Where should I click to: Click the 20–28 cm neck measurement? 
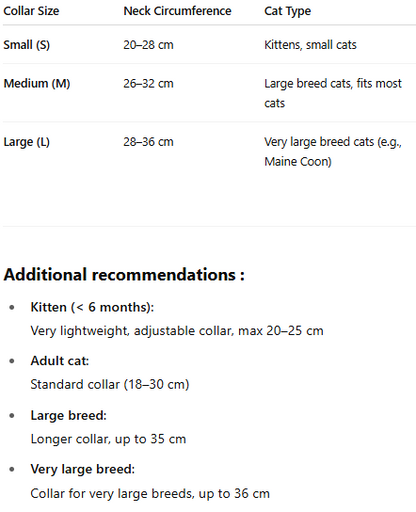pos(148,45)
